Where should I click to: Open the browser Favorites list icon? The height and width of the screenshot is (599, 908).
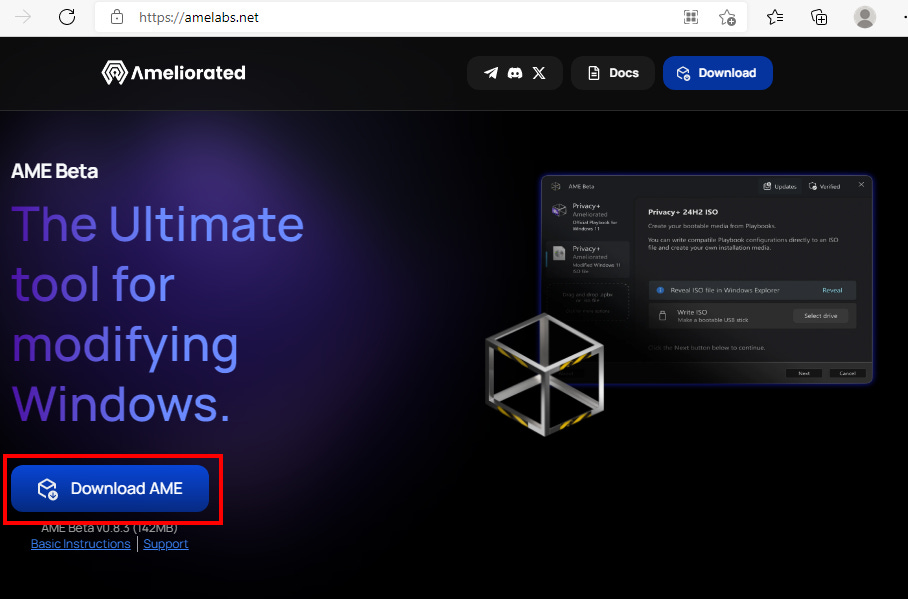click(775, 17)
